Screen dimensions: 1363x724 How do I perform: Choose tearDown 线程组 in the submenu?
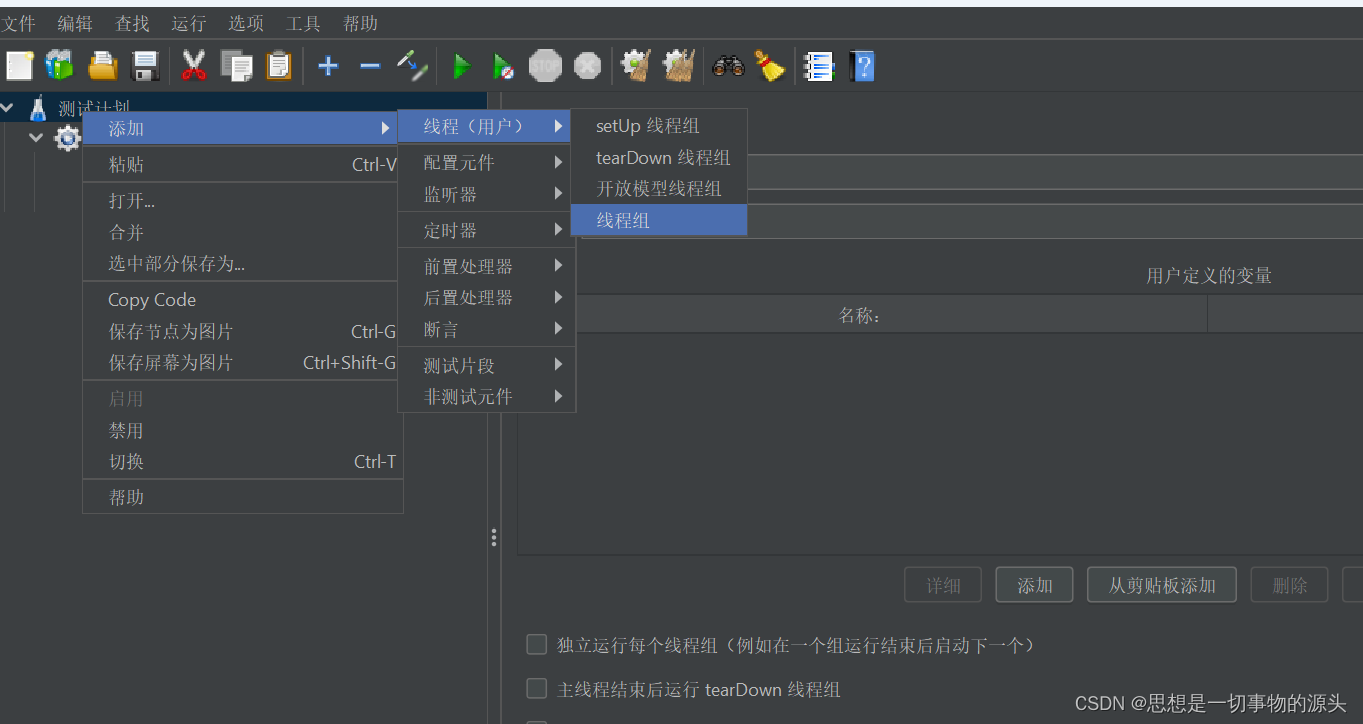coord(659,158)
